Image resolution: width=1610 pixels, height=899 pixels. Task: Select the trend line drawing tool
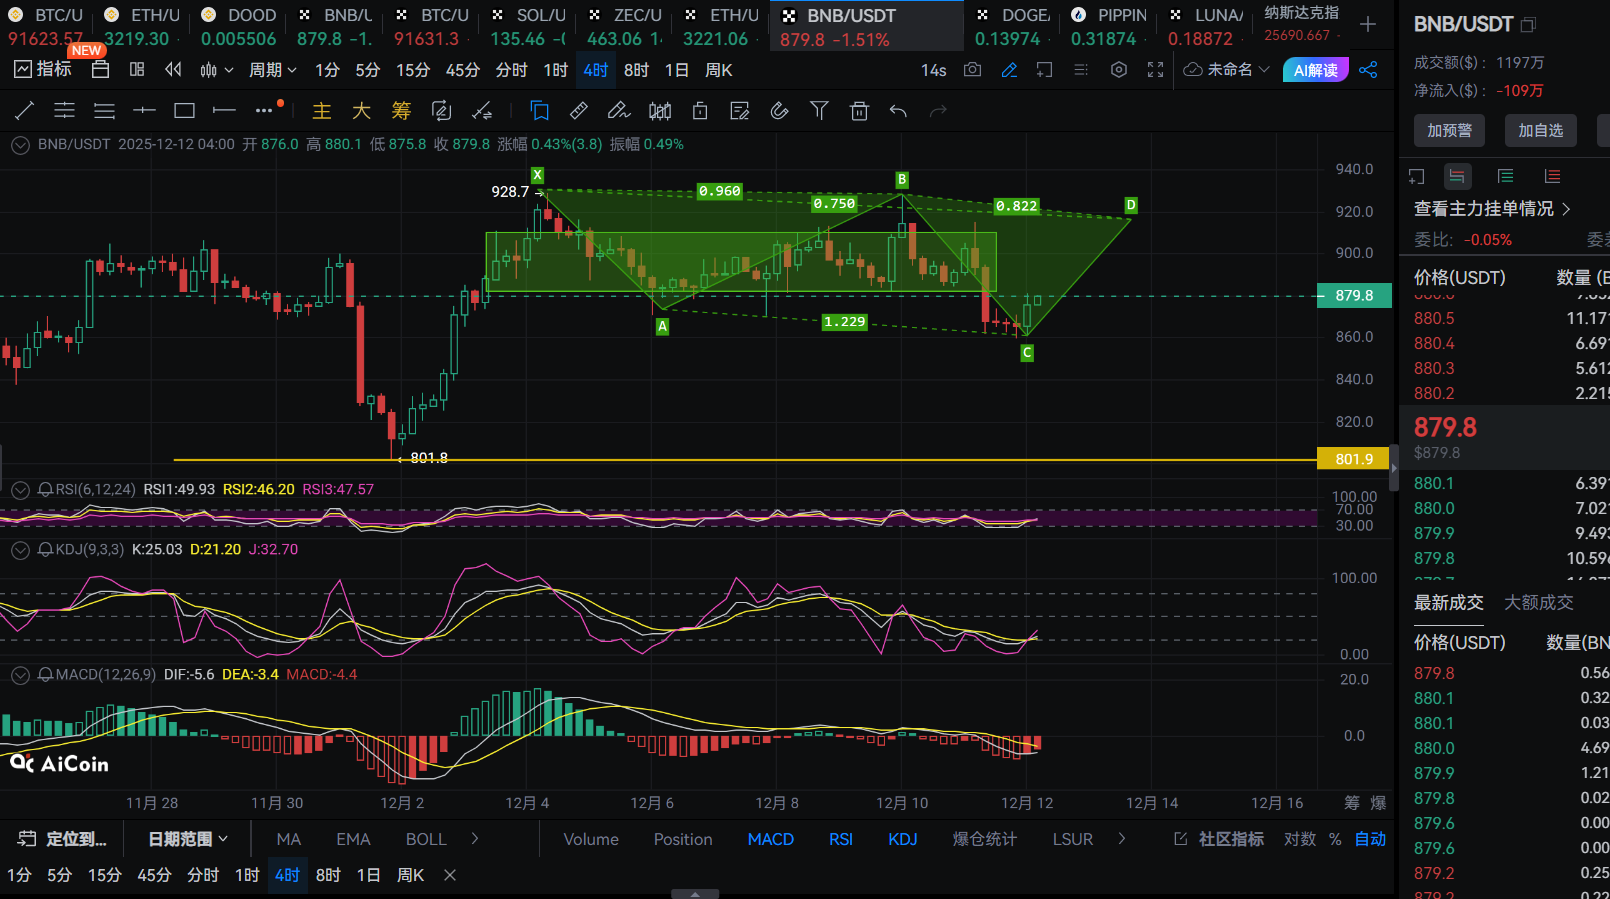[25, 111]
